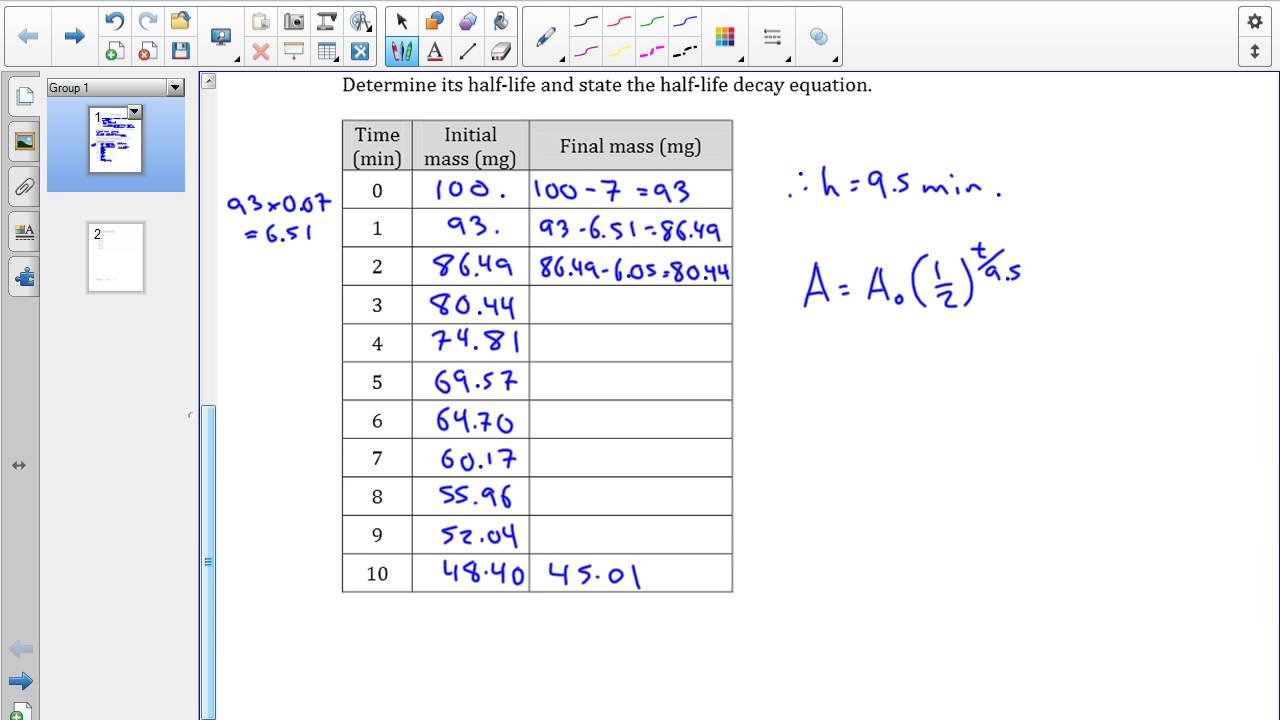Select the Shapes tool
Viewport: 1280px width, 720px height.
(x=435, y=21)
